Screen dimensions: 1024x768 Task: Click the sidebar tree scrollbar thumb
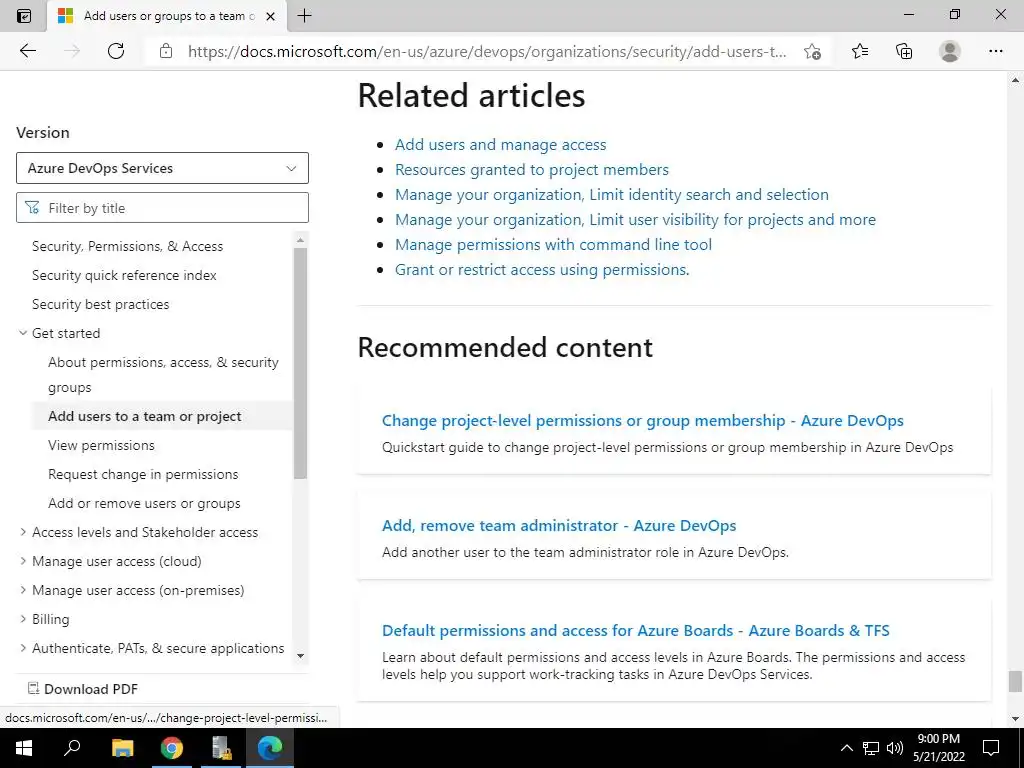tap(300, 363)
